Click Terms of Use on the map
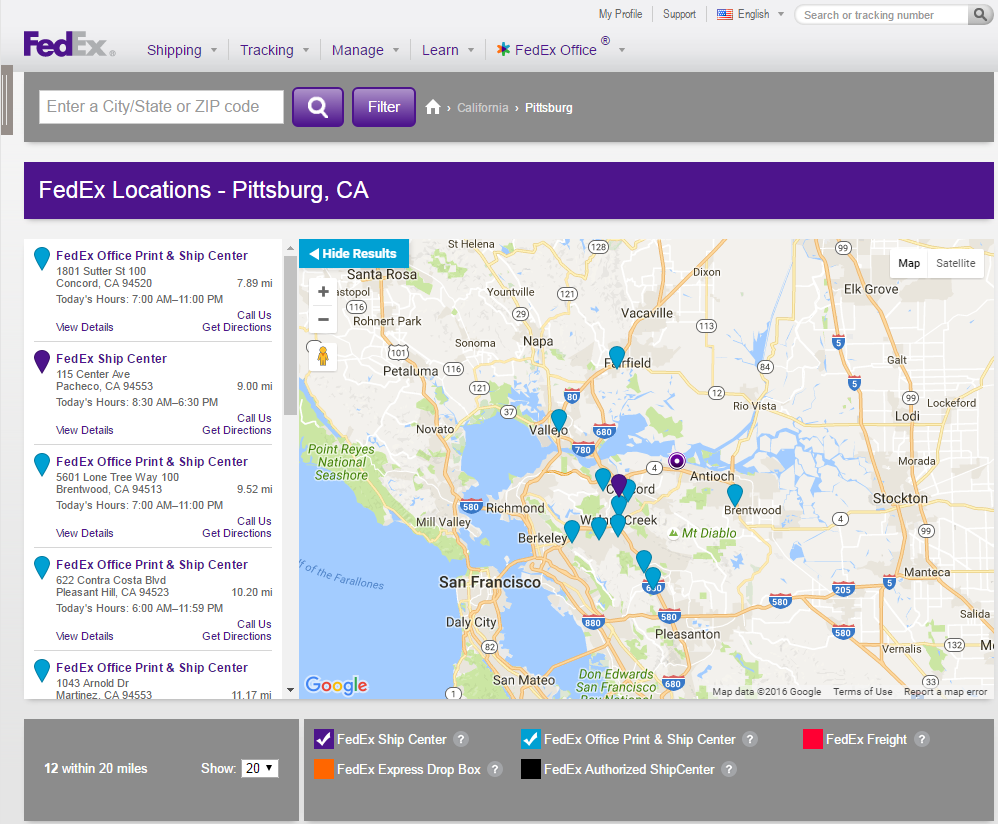Viewport: 998px width, 824px height. (x=862, y=692)
